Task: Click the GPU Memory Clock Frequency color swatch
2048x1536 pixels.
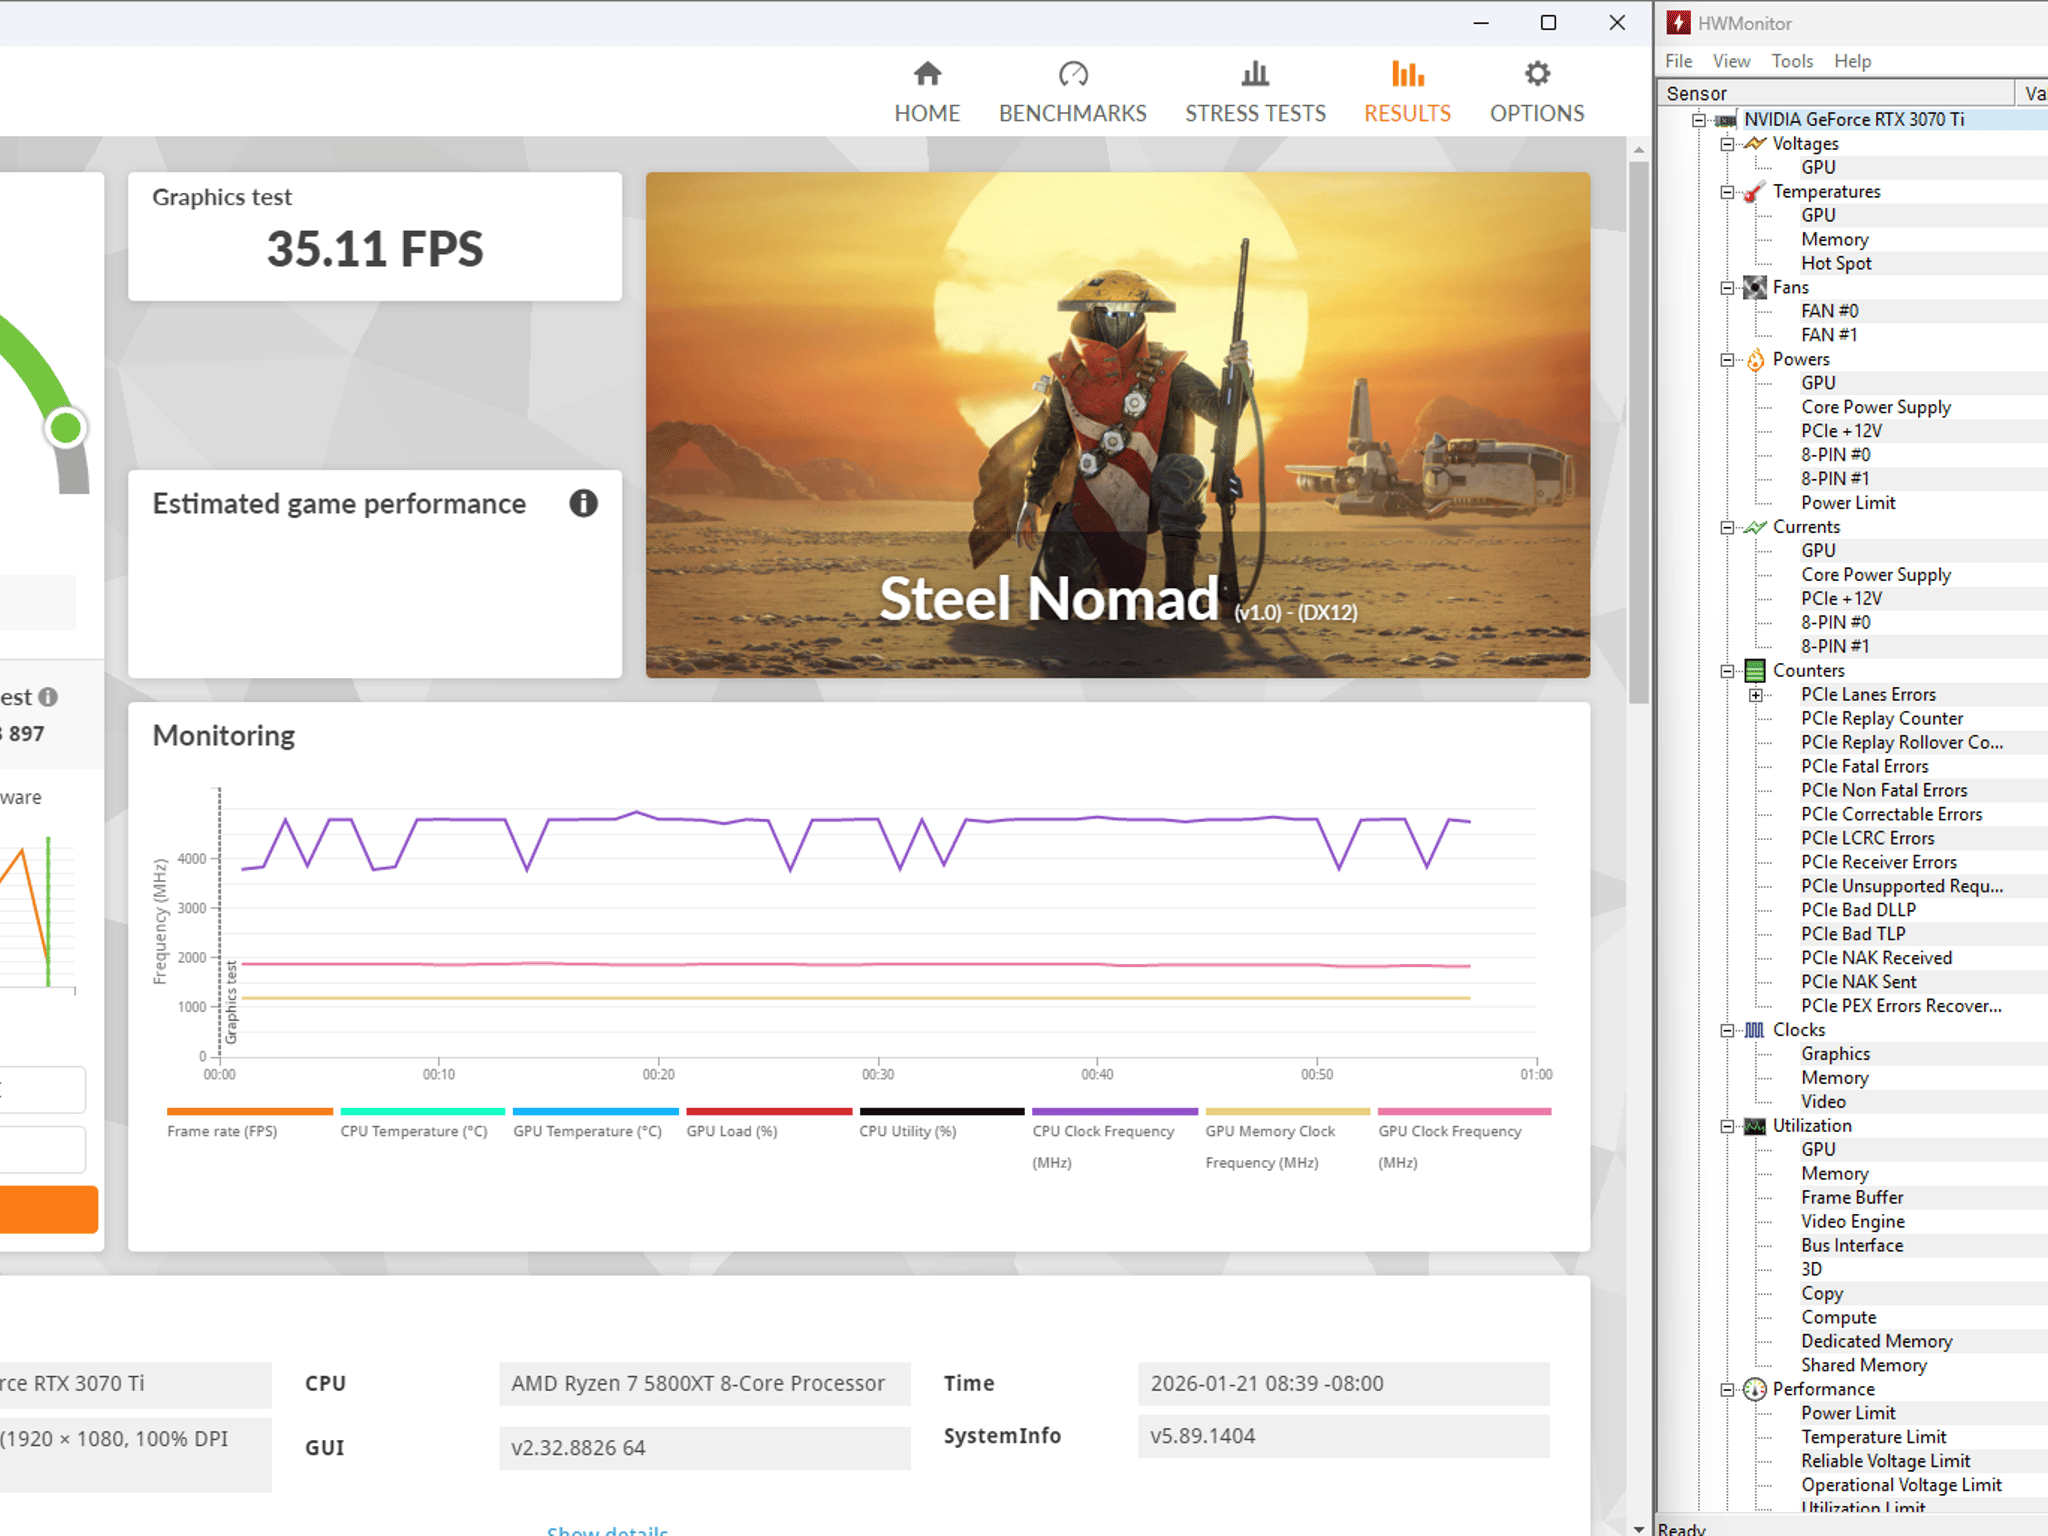Action: (1287, 1111)
